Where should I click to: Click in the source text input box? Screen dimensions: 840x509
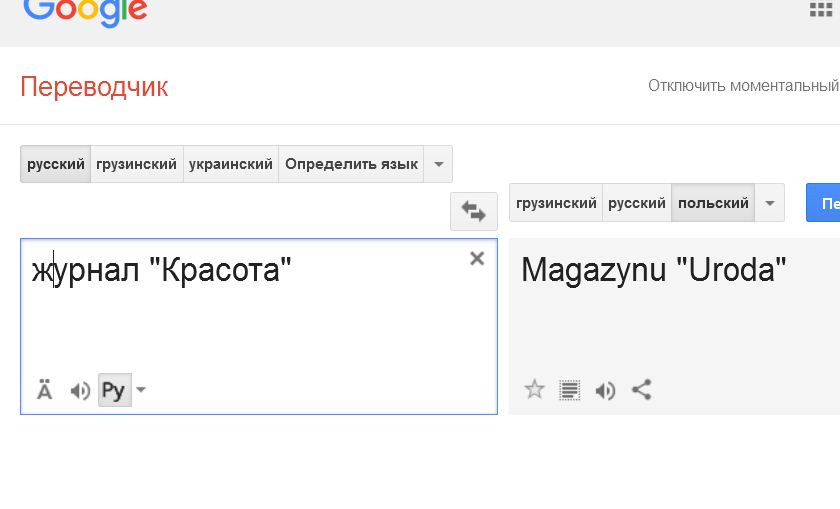click(250, 320)
